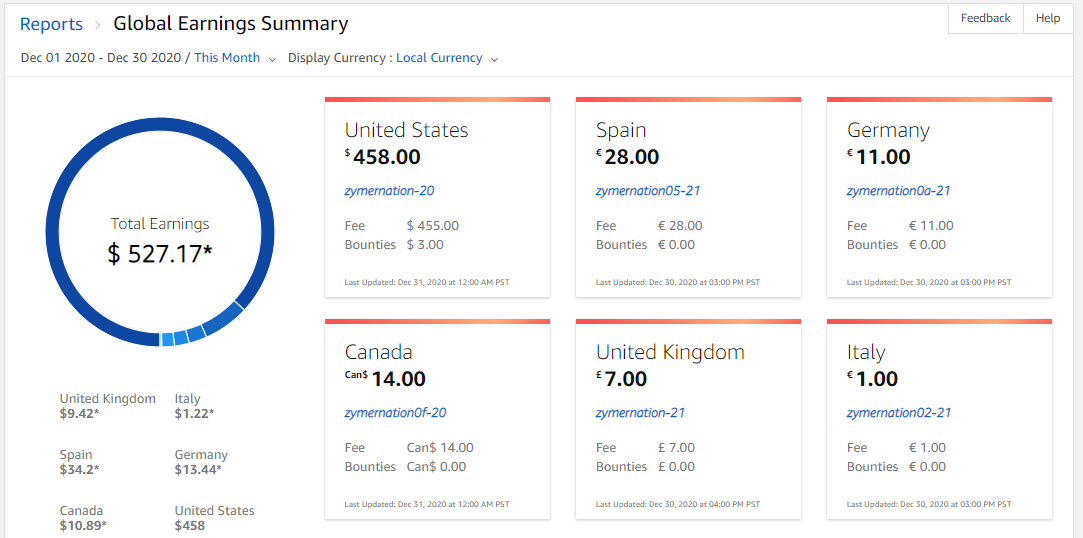The height and width of the screenshot is (538, 1083).
Task: Click the chevron next to Local Currency
Action: pos(494,59)
